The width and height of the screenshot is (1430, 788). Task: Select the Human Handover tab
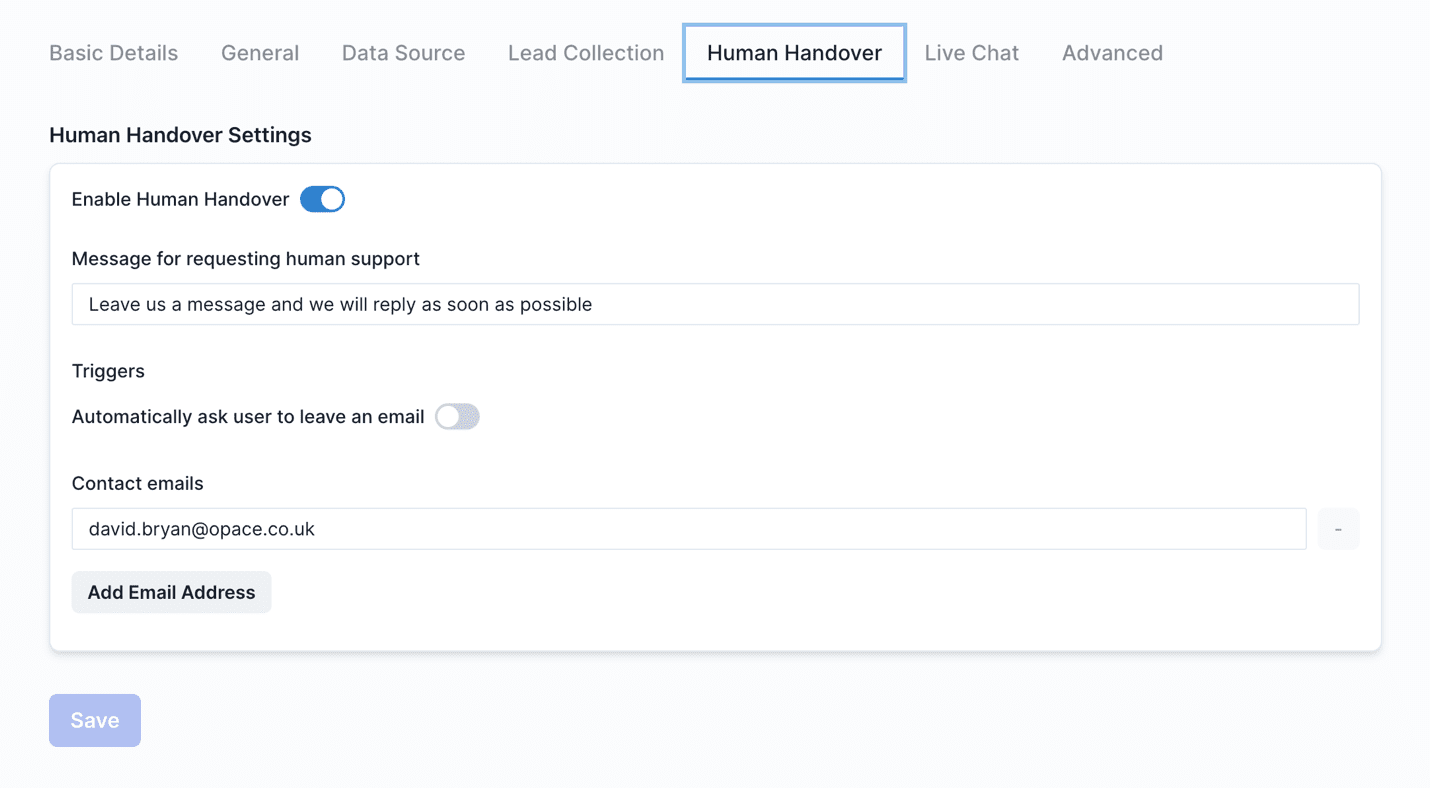(x=793, y=52)
